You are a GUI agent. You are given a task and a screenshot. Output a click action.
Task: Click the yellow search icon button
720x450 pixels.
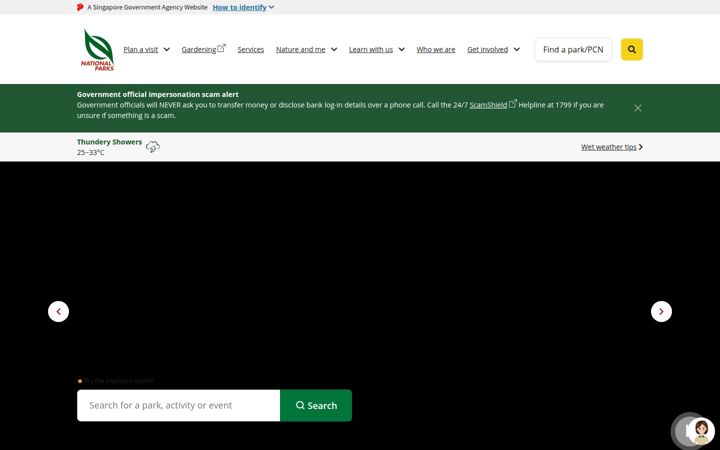pos(632,50)
